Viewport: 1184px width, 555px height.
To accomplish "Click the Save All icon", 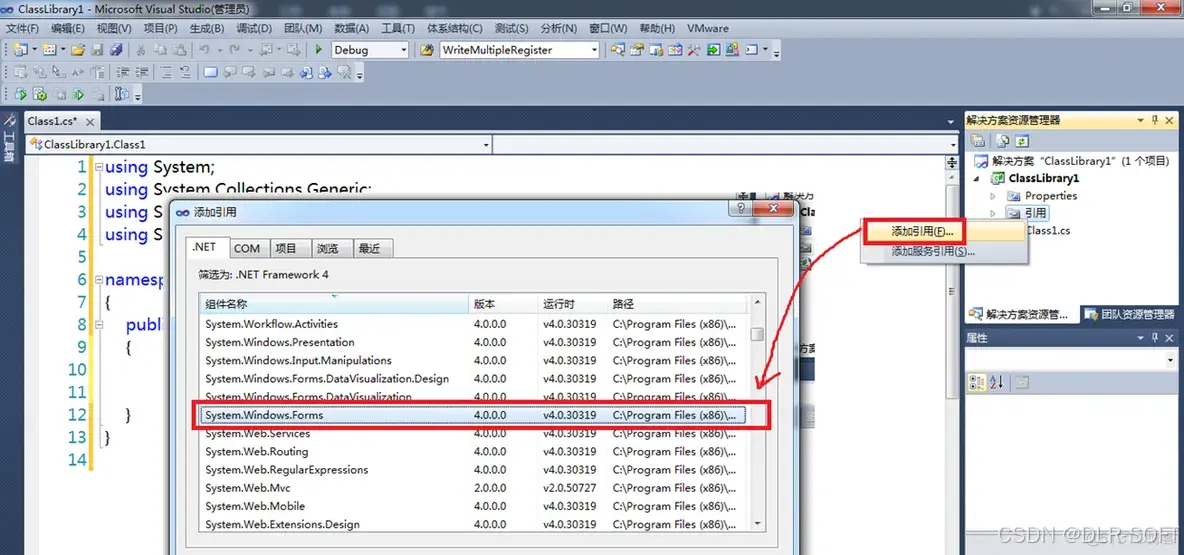I will tap(116, 50).
